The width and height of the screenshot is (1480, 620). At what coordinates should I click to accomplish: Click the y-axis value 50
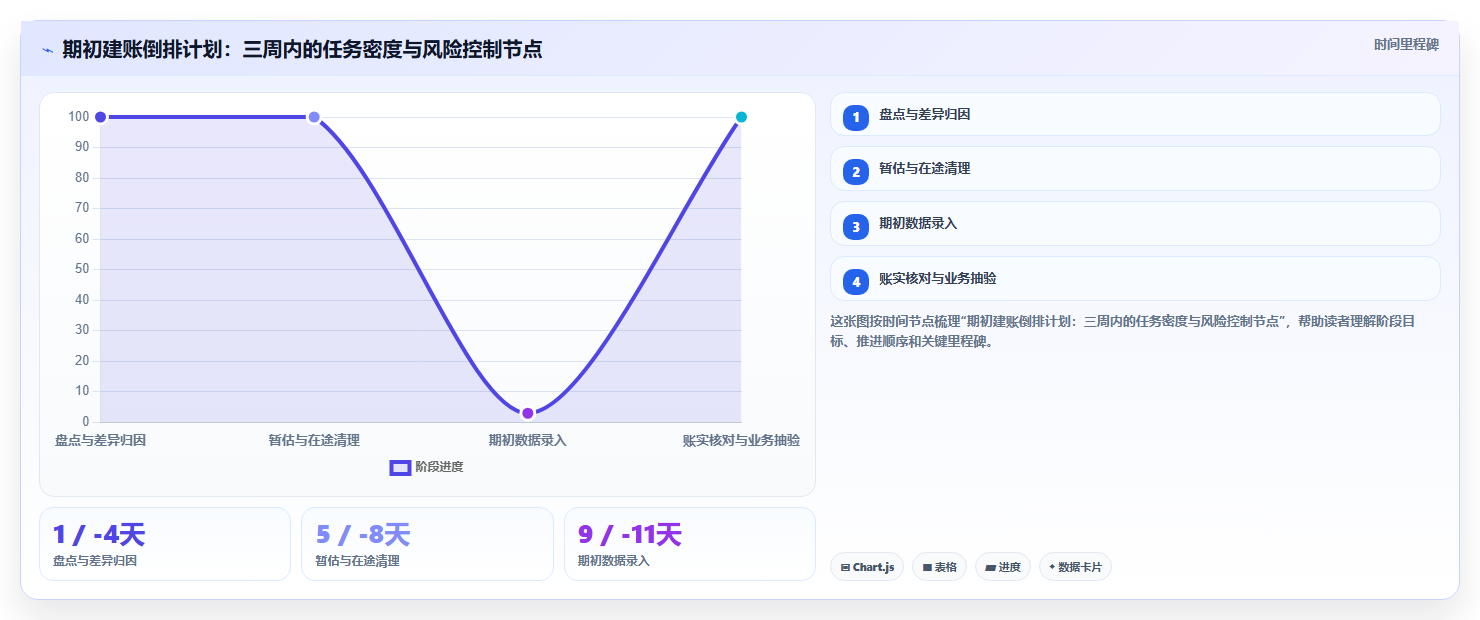(82, 269)
